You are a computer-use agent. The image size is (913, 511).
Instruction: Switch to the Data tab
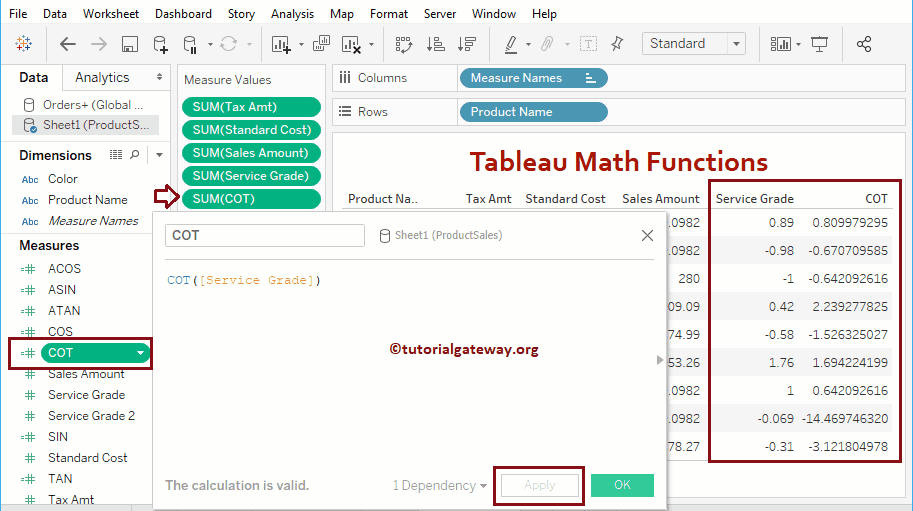click(x=34, y=77)
